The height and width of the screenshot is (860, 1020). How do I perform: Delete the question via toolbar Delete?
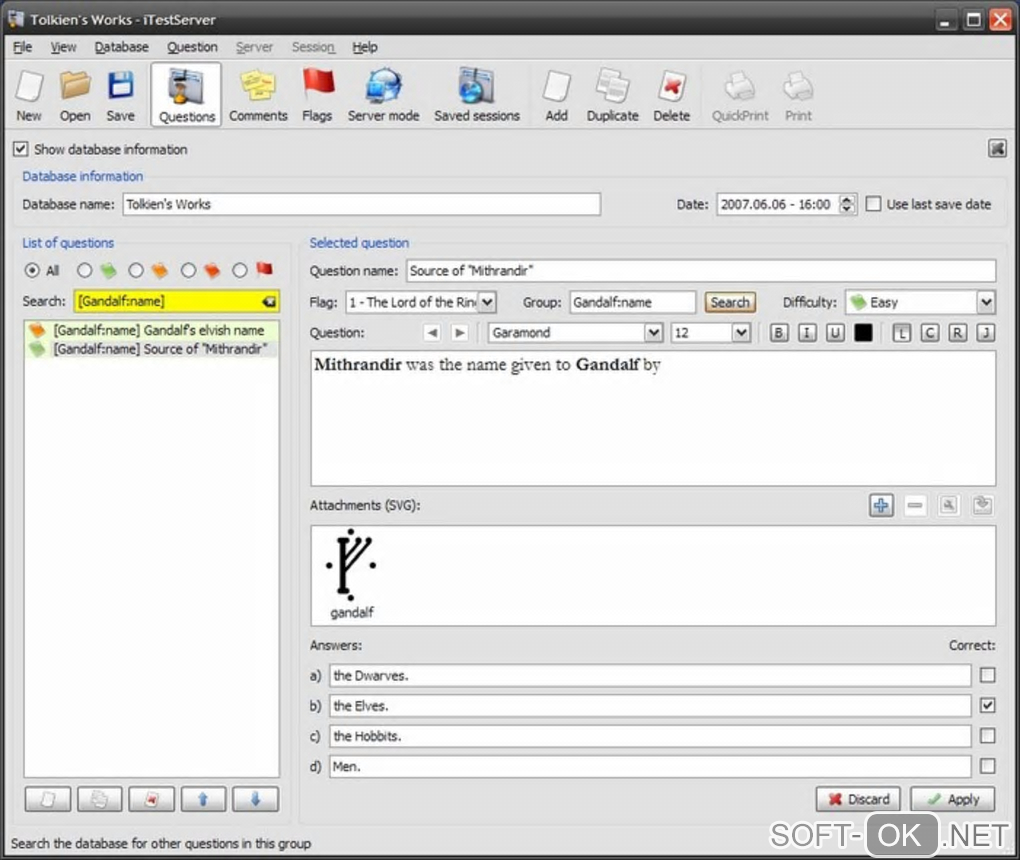pos(671,96)
